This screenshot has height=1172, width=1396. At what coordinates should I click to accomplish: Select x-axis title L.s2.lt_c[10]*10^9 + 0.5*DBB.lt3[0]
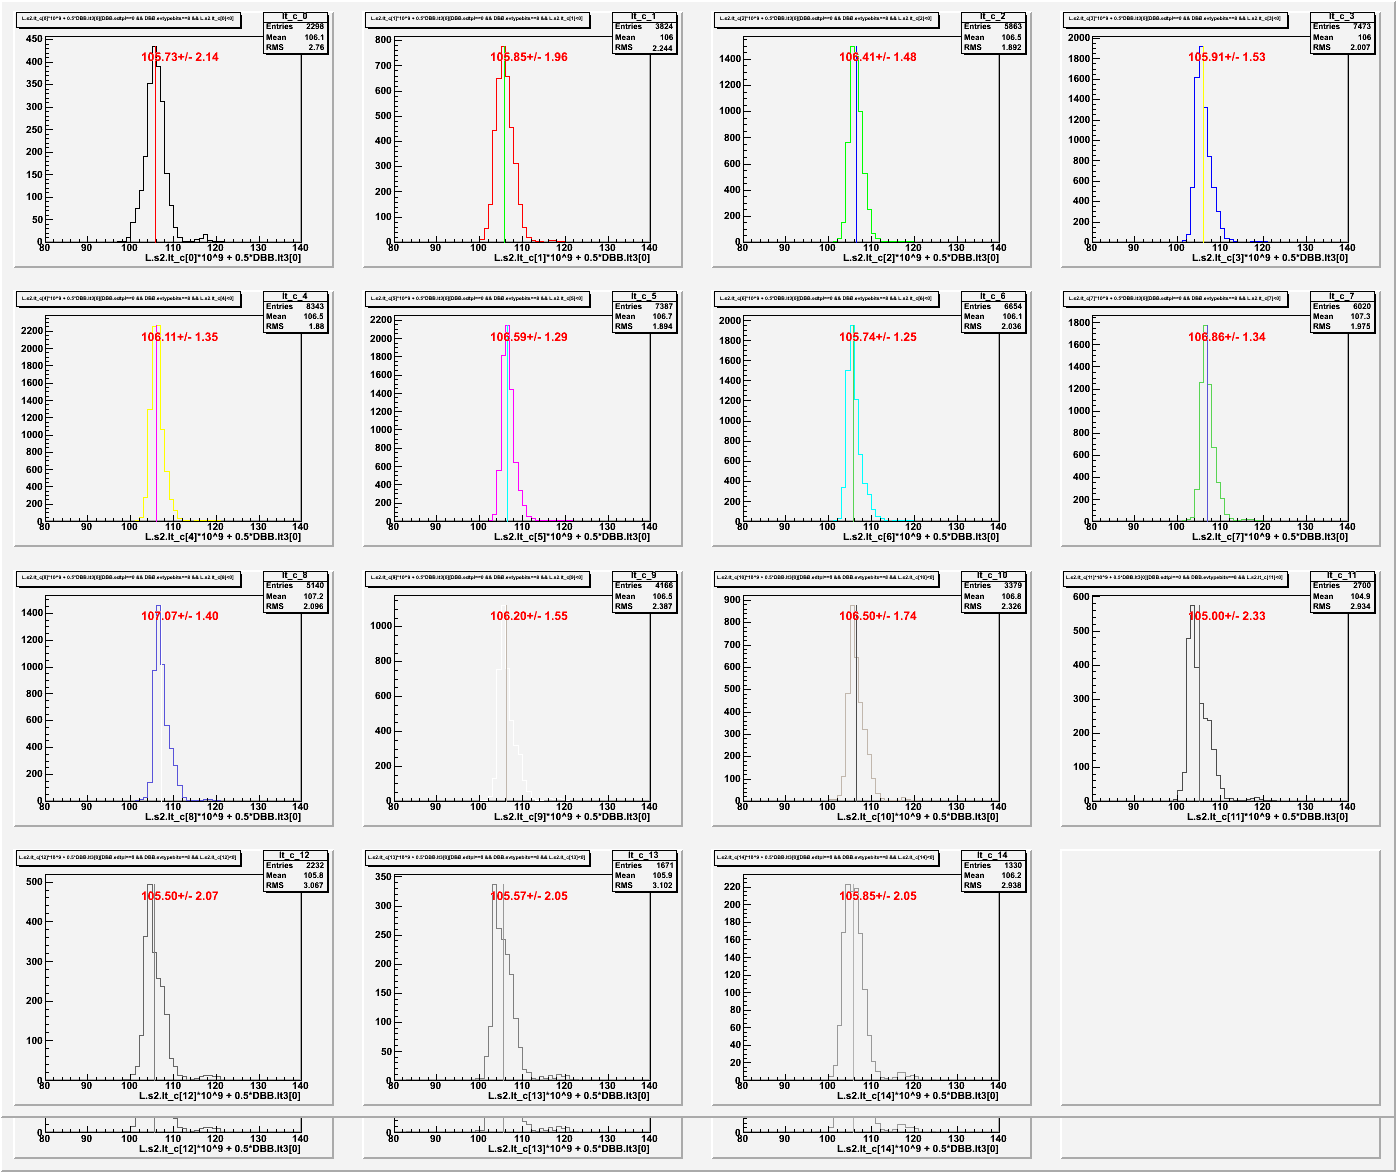coord(918,817)
